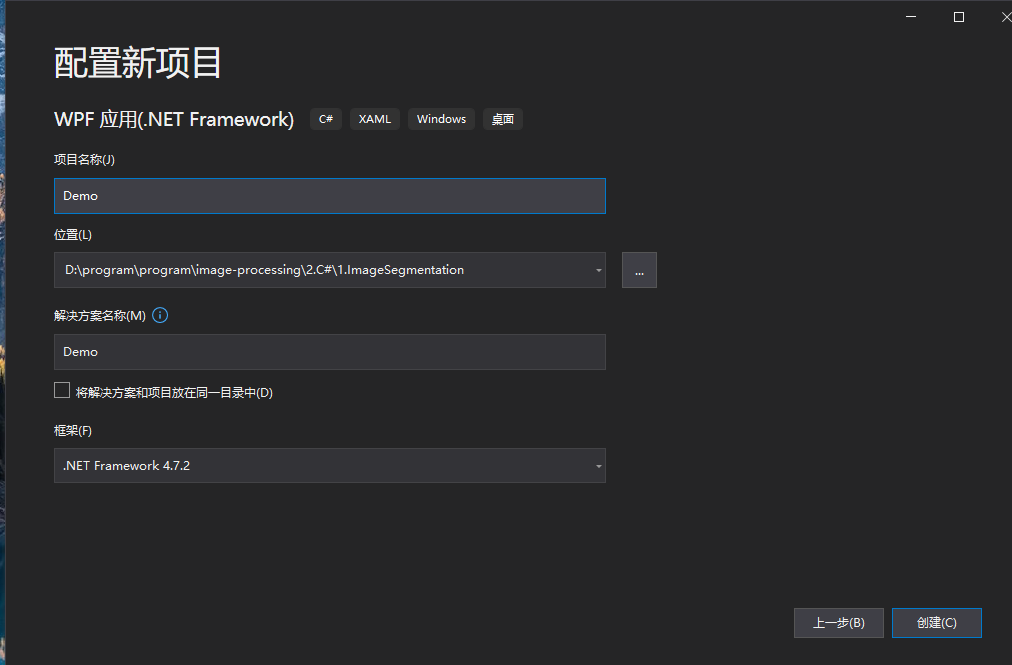Screen dimensions: 1012x665
Task: Click the 上一步(B) button
Action: (838, 622)
